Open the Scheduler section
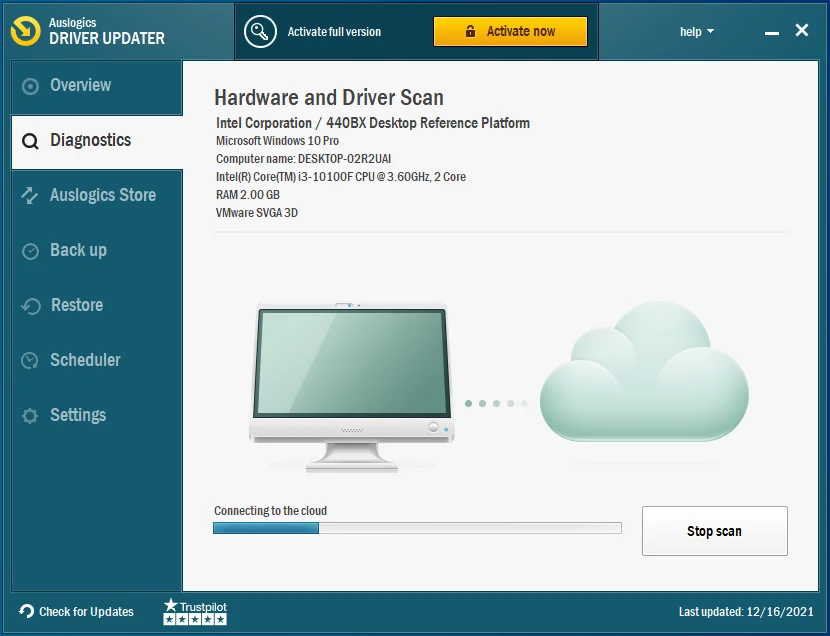This screenshot has height=636, width=830. (97, 361)
